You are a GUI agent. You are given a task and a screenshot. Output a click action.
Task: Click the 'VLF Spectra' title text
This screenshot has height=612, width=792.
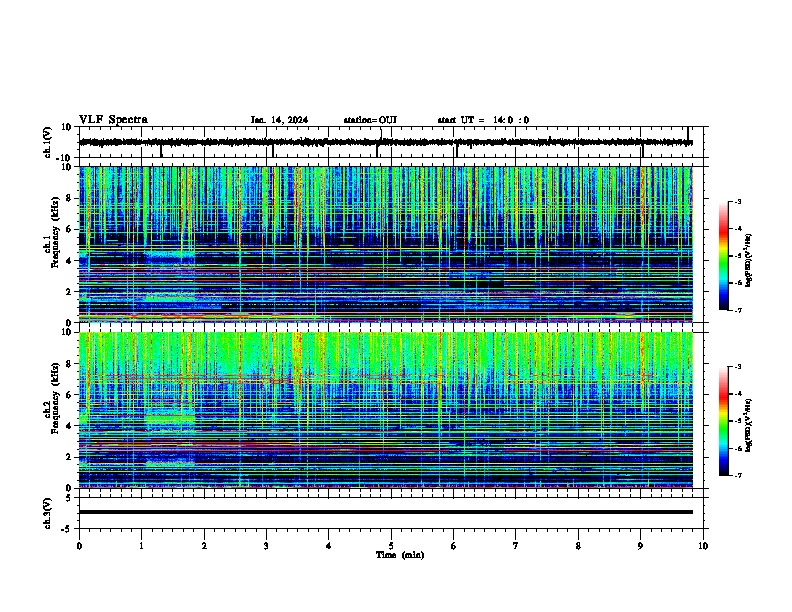(113, 120)
